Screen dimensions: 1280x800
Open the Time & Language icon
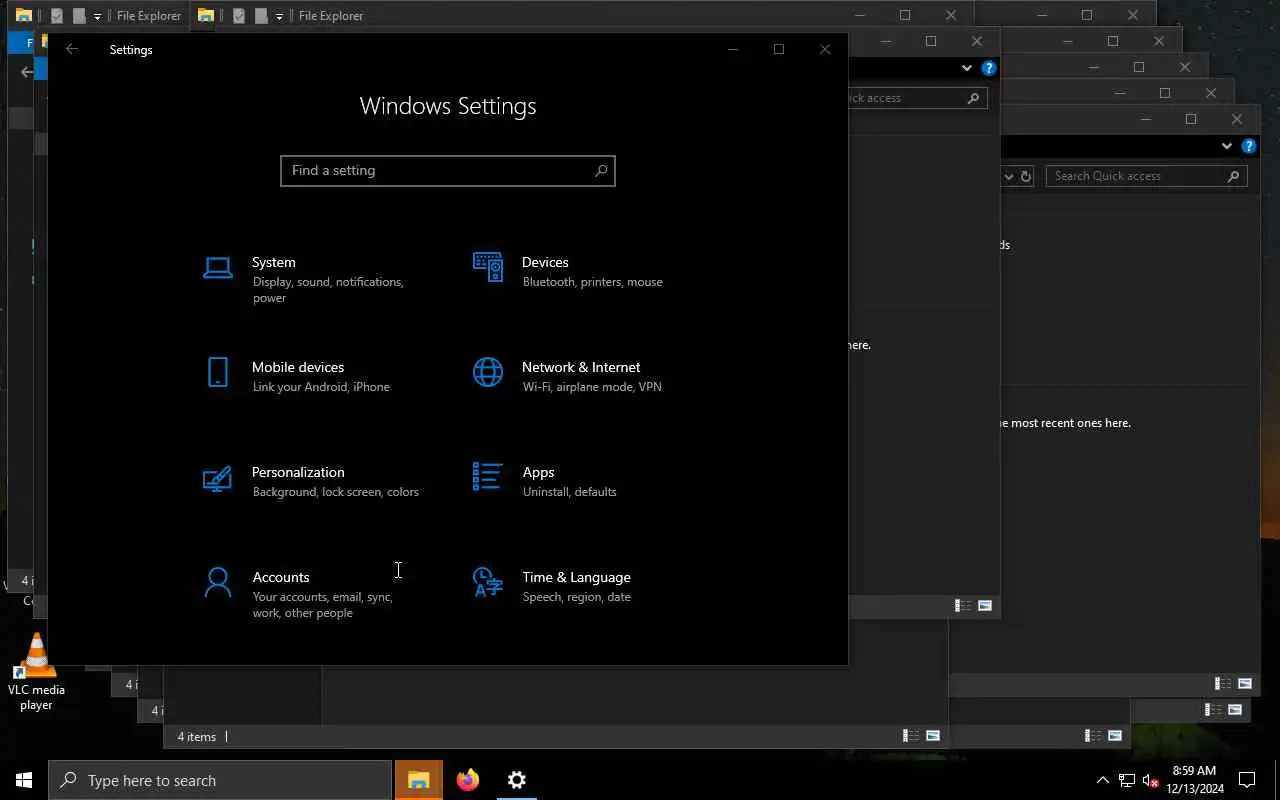pyautogui.click(x=488, y=582)
